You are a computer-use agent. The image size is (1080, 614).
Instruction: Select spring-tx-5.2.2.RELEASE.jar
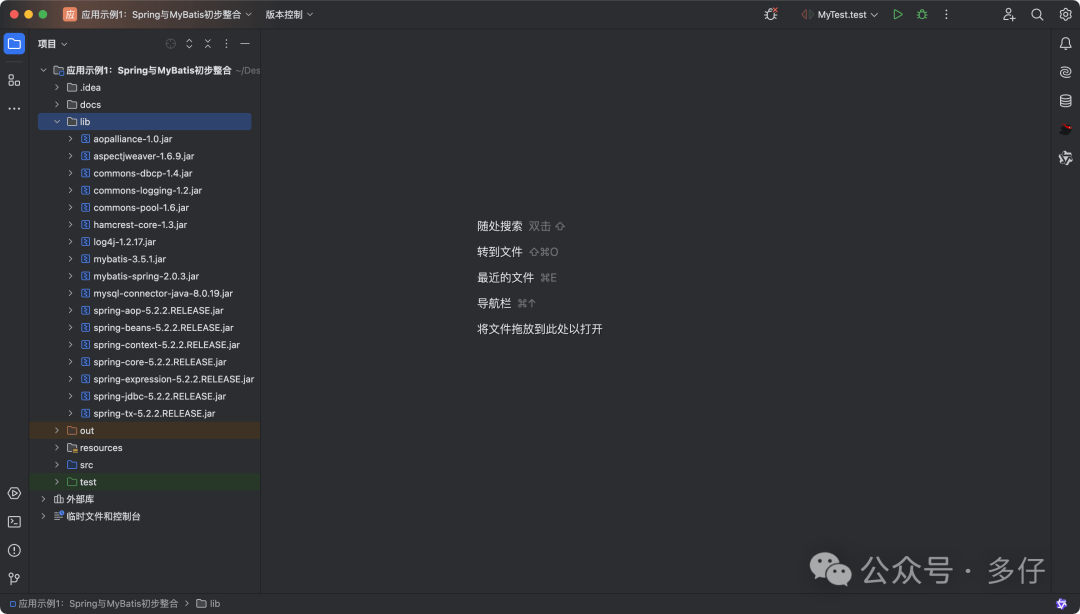(154, 413)
